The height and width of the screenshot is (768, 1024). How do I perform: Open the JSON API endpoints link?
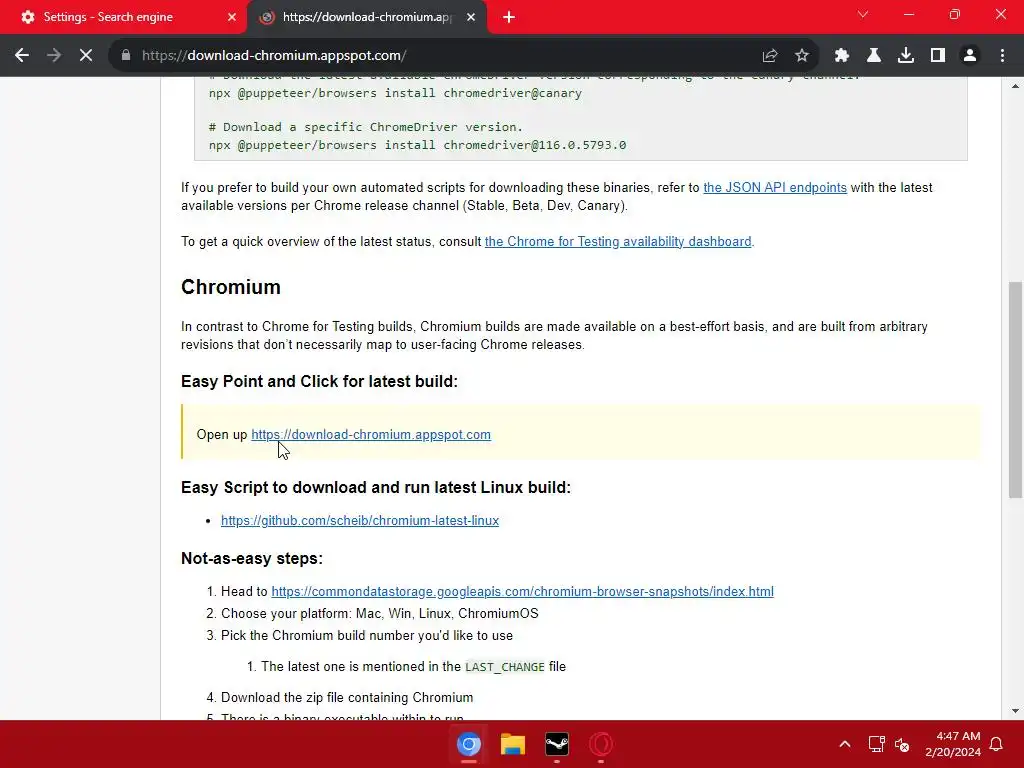[775, 187]
